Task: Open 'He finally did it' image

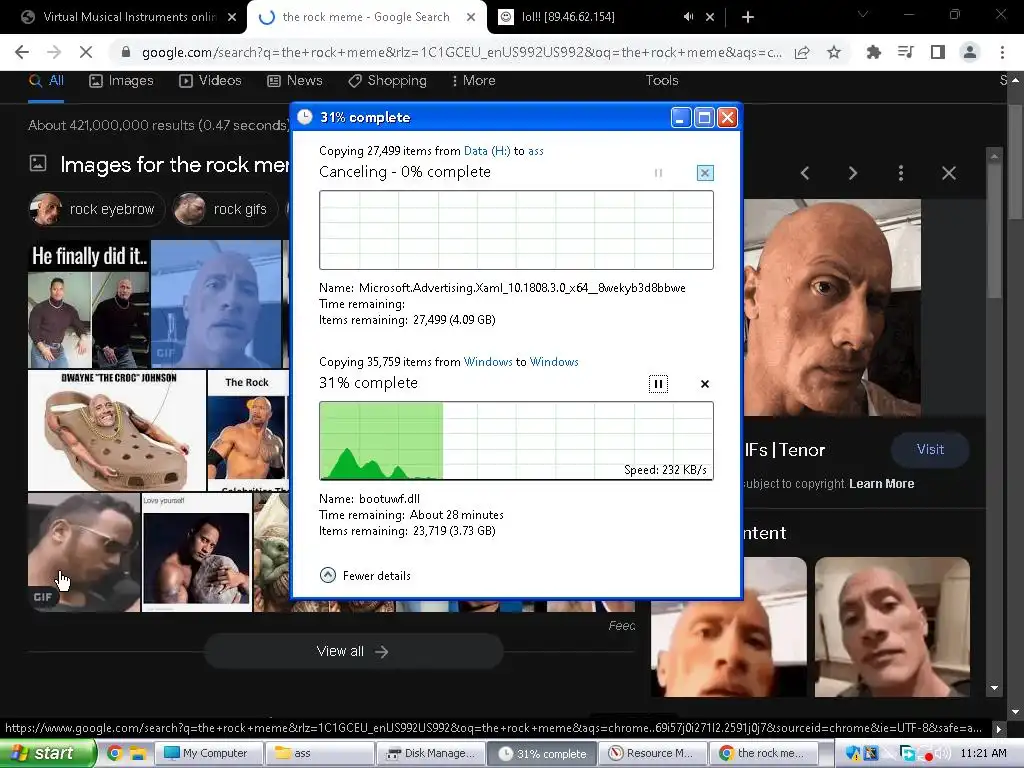Action: pyautogui.click(x=89, y=304)
